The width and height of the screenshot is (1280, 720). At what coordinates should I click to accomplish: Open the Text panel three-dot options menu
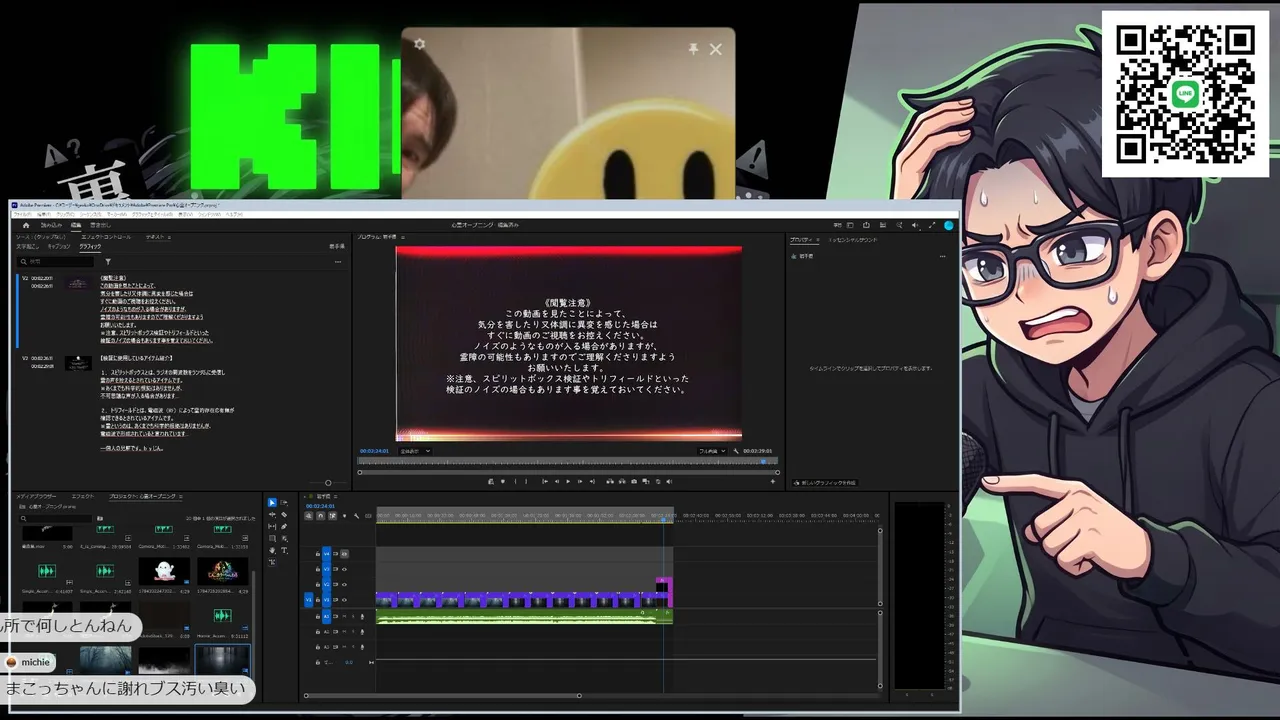(338, 262)
